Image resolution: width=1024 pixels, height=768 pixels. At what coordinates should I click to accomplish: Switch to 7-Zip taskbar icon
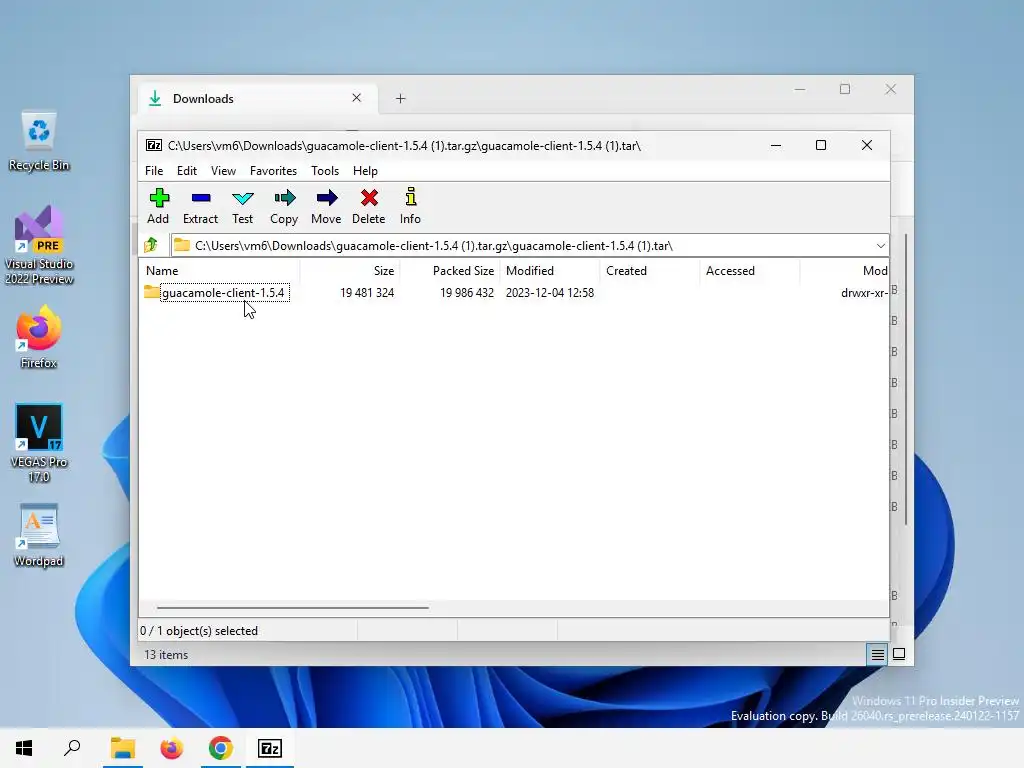click(270, 748)
